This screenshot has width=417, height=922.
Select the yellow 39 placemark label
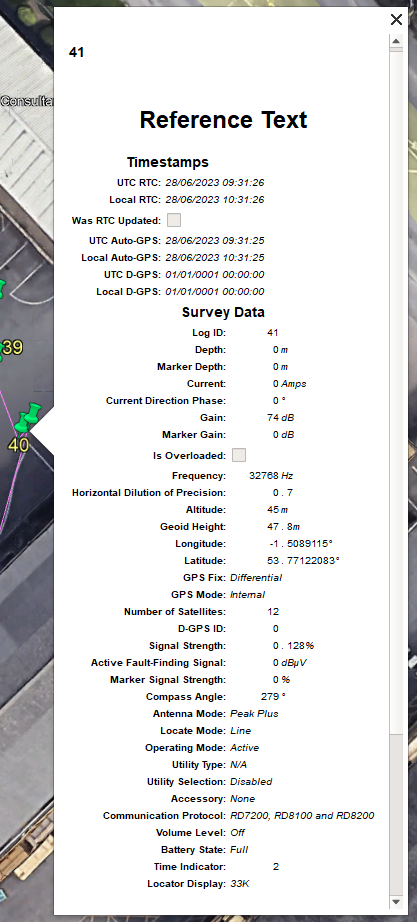click(x=13, y=348)
